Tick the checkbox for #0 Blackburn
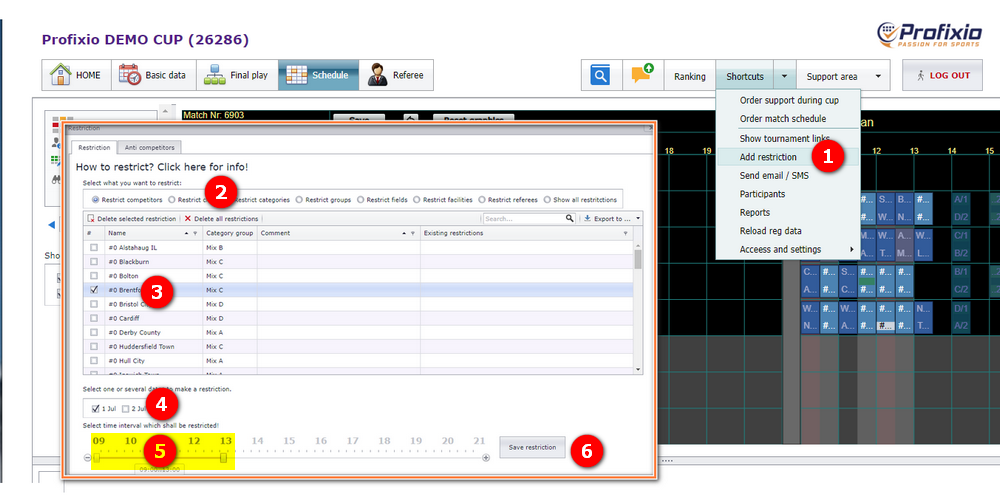1000x503 pixels. 94,261
